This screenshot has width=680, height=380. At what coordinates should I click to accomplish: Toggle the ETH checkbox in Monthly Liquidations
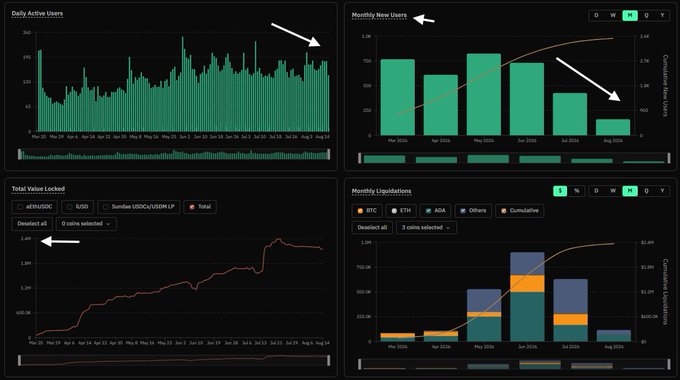coord(394,211)
